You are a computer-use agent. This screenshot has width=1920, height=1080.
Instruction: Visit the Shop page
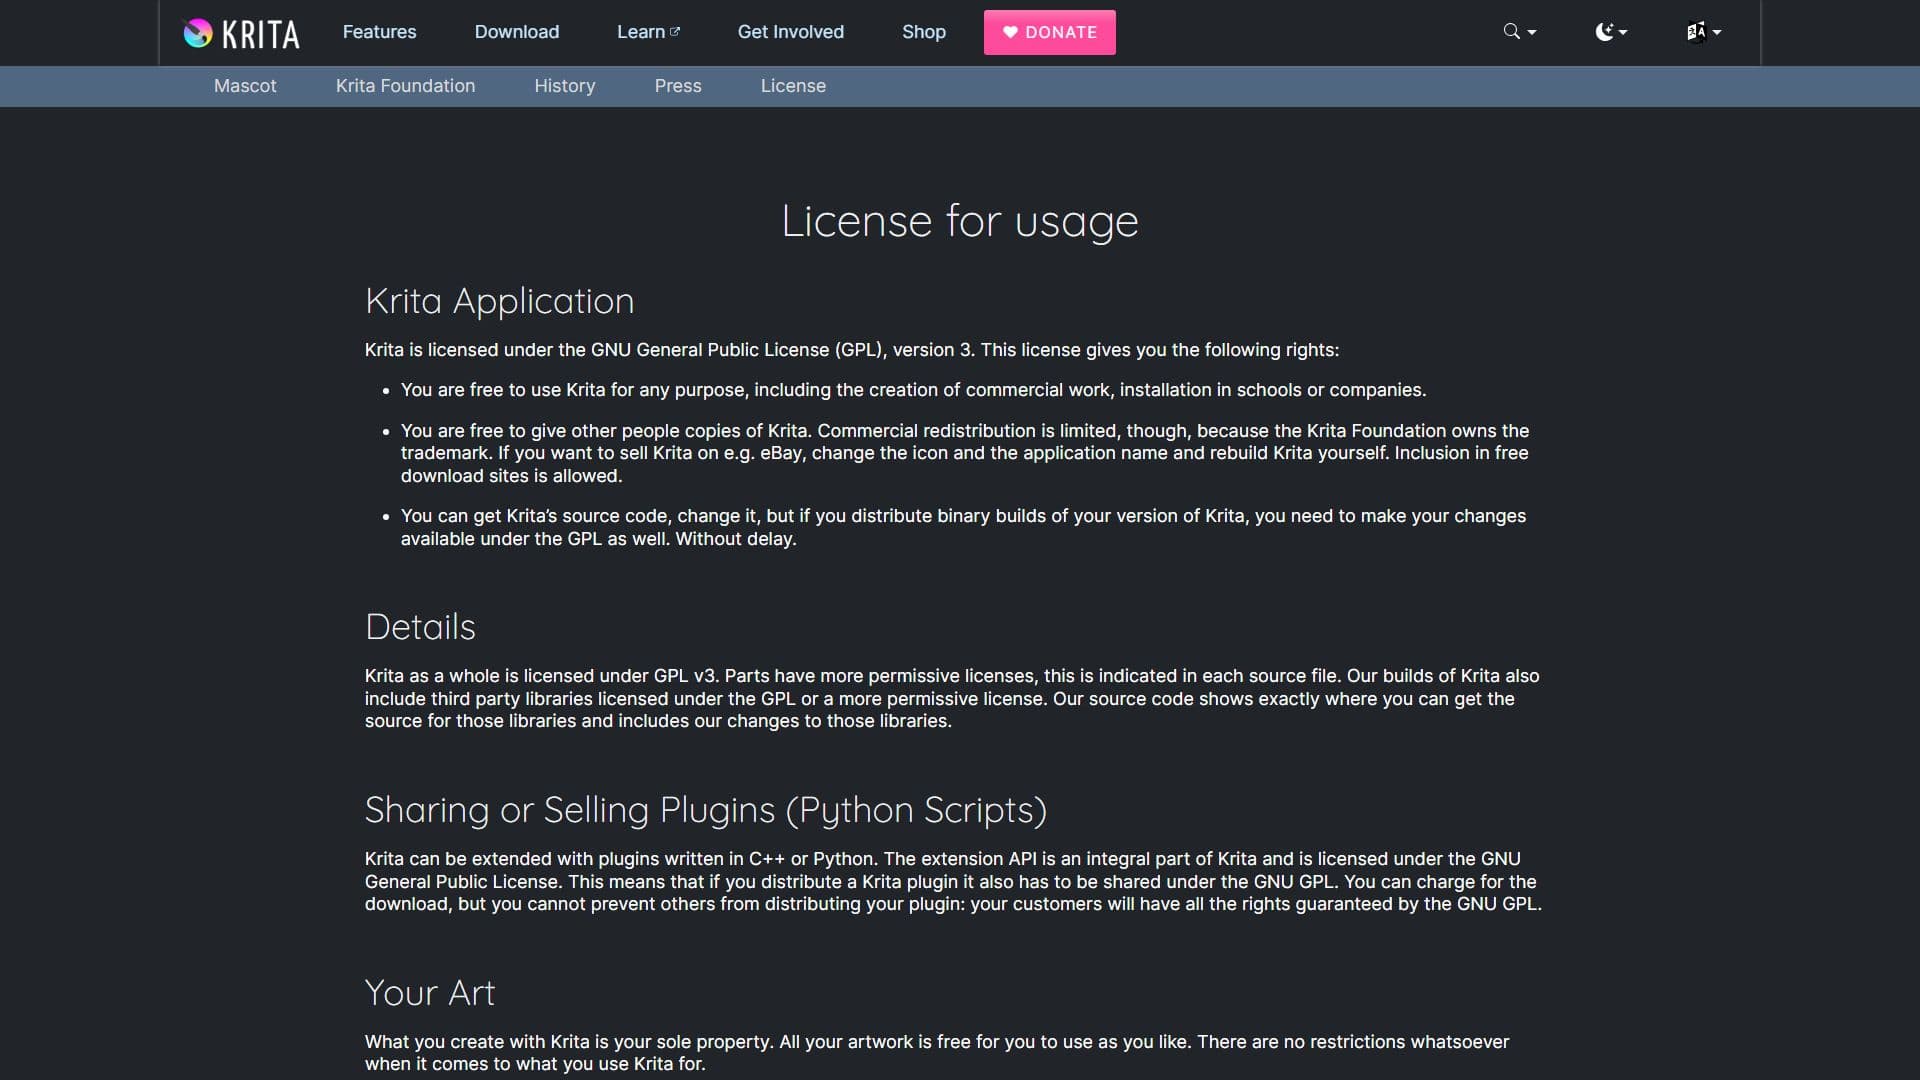click(923, 32)
